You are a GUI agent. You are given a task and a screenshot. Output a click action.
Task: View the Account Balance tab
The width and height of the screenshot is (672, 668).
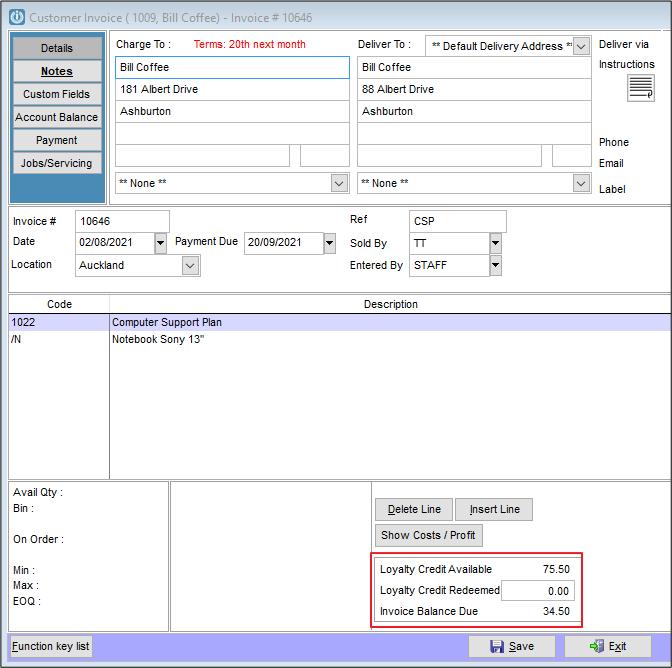(57, 117)
